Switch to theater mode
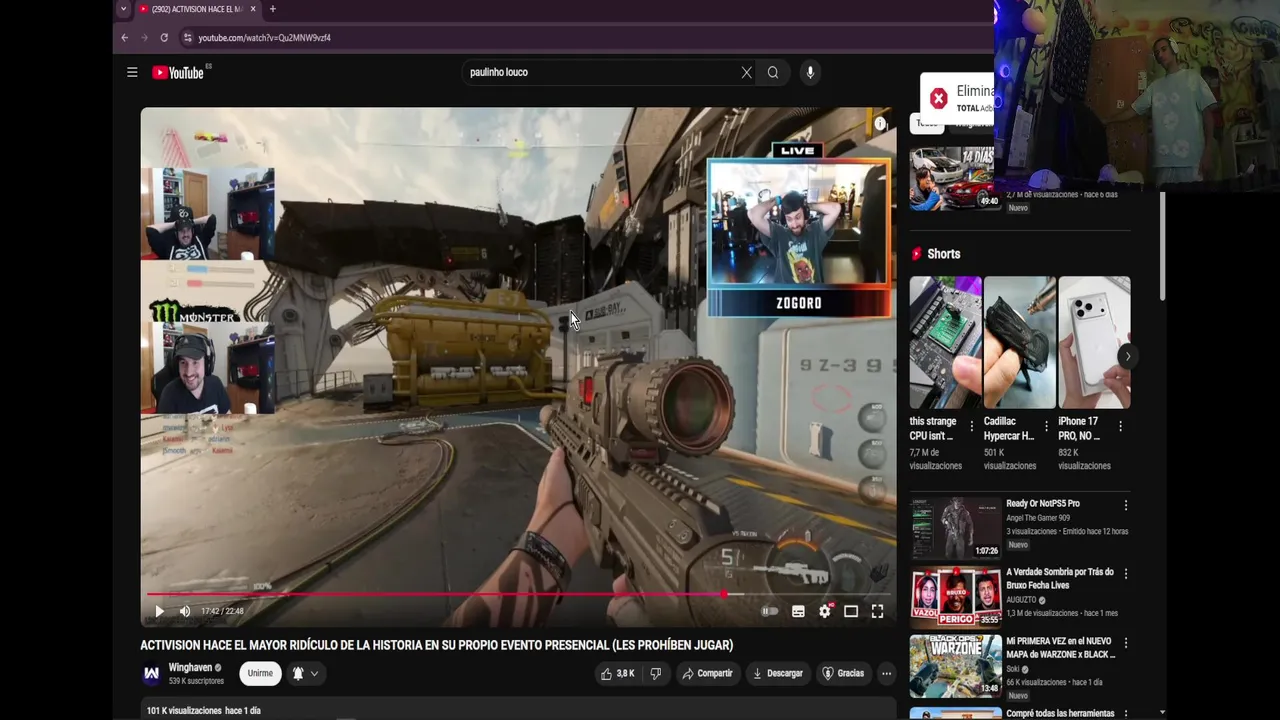 (851, 611)
